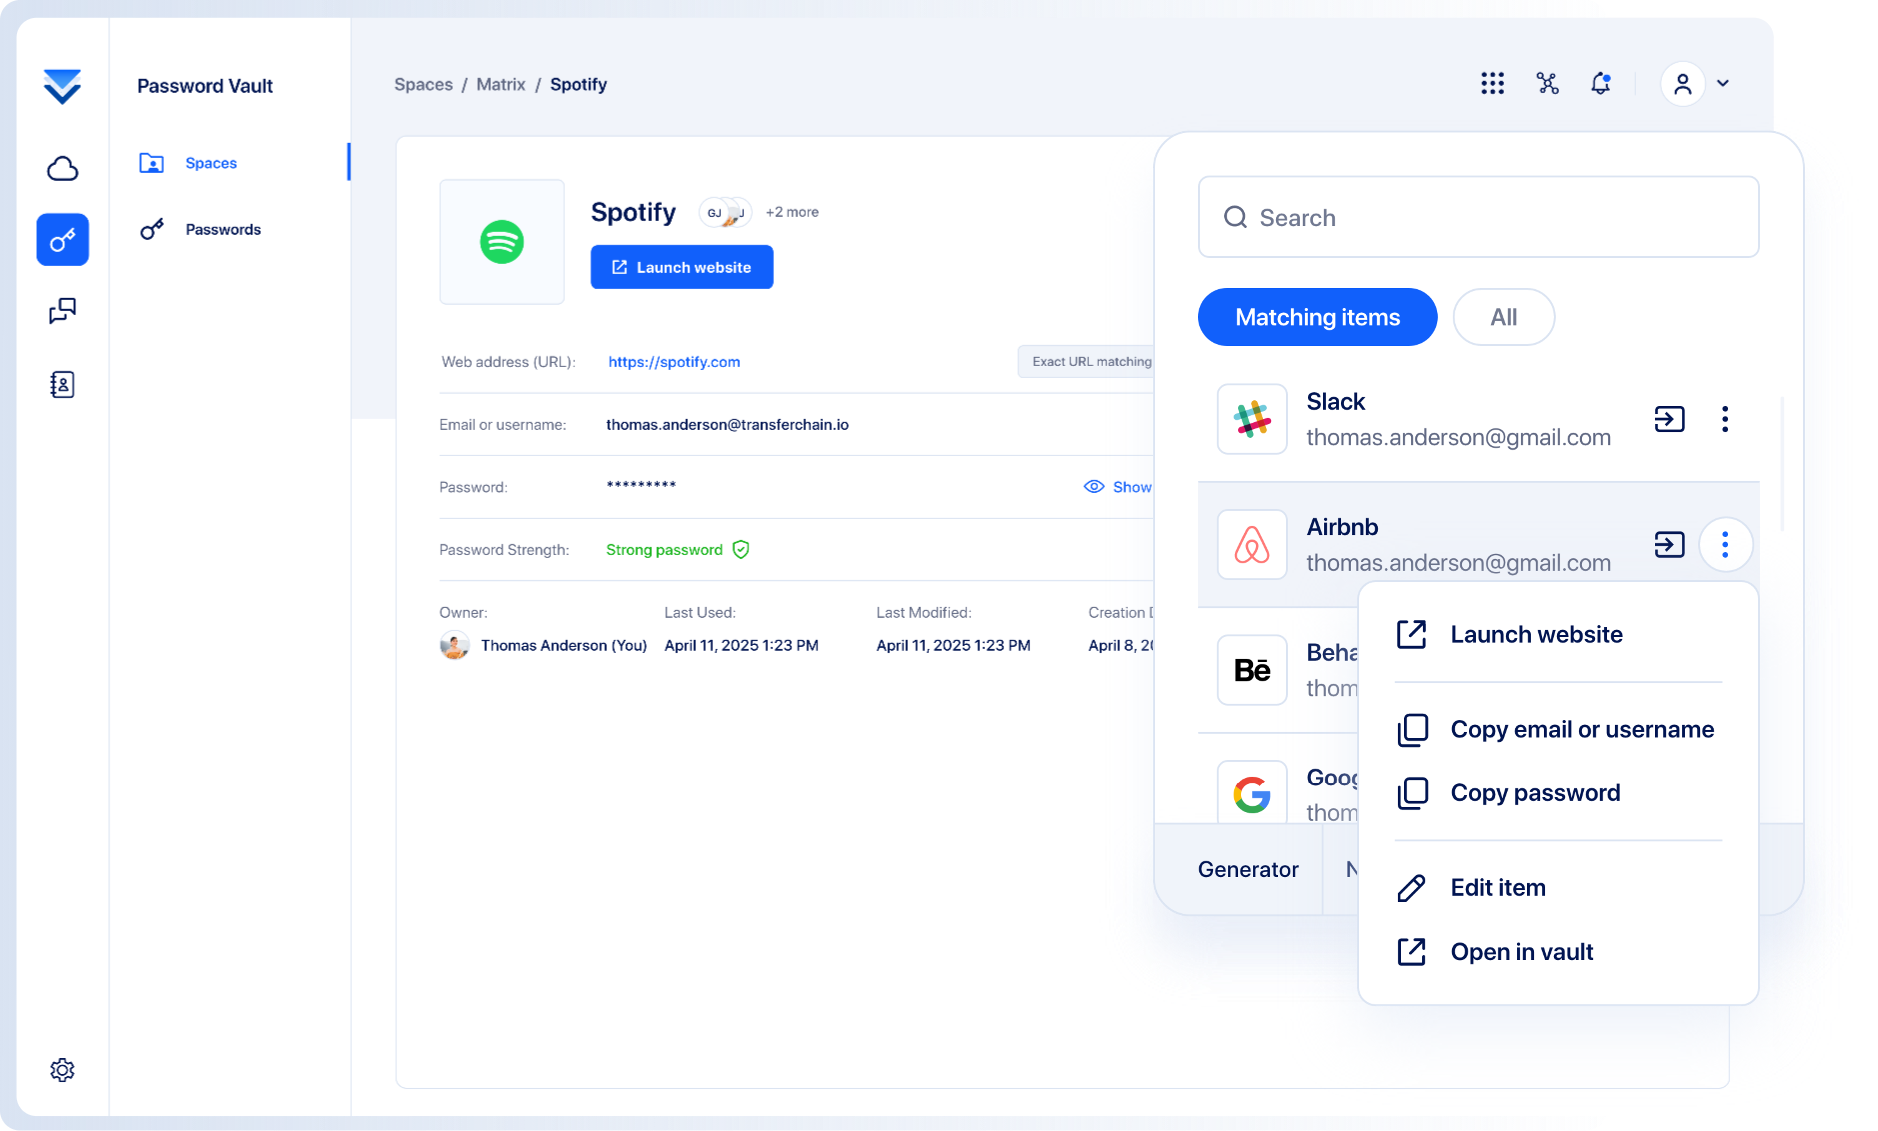Click the autofill icon for Airbnb
The height and width of the screenshot is (1131, 1878).
pos(1669,545)
